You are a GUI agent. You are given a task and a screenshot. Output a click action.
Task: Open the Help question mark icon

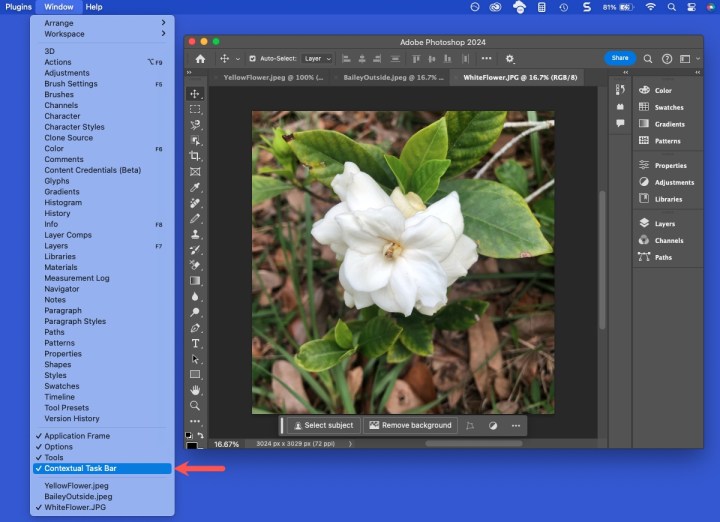pyautogui.click(x=667, y=59)
